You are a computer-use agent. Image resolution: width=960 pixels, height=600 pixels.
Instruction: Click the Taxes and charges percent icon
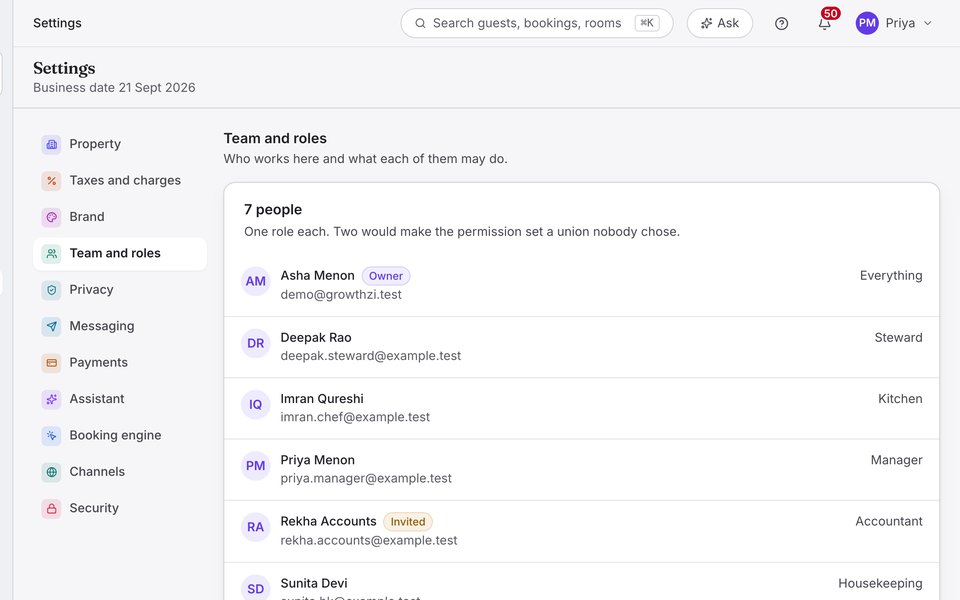tap(51, 181)
